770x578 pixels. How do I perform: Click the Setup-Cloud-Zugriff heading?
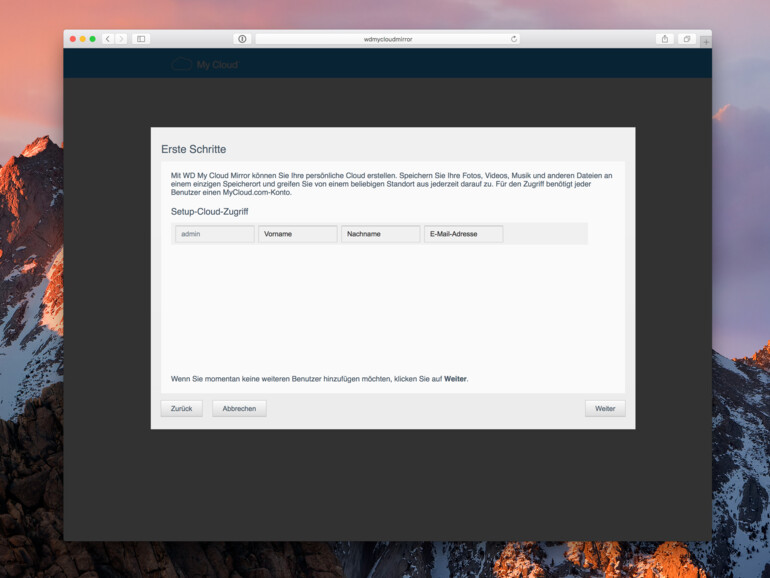[209, 212]
